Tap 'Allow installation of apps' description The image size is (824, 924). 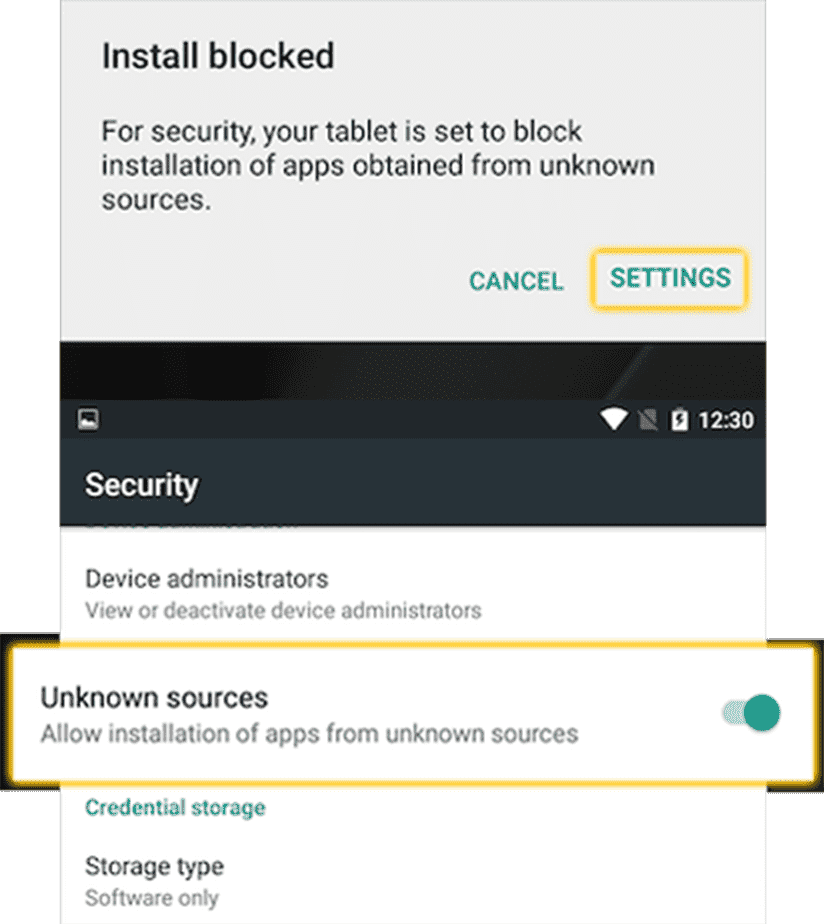309,734
